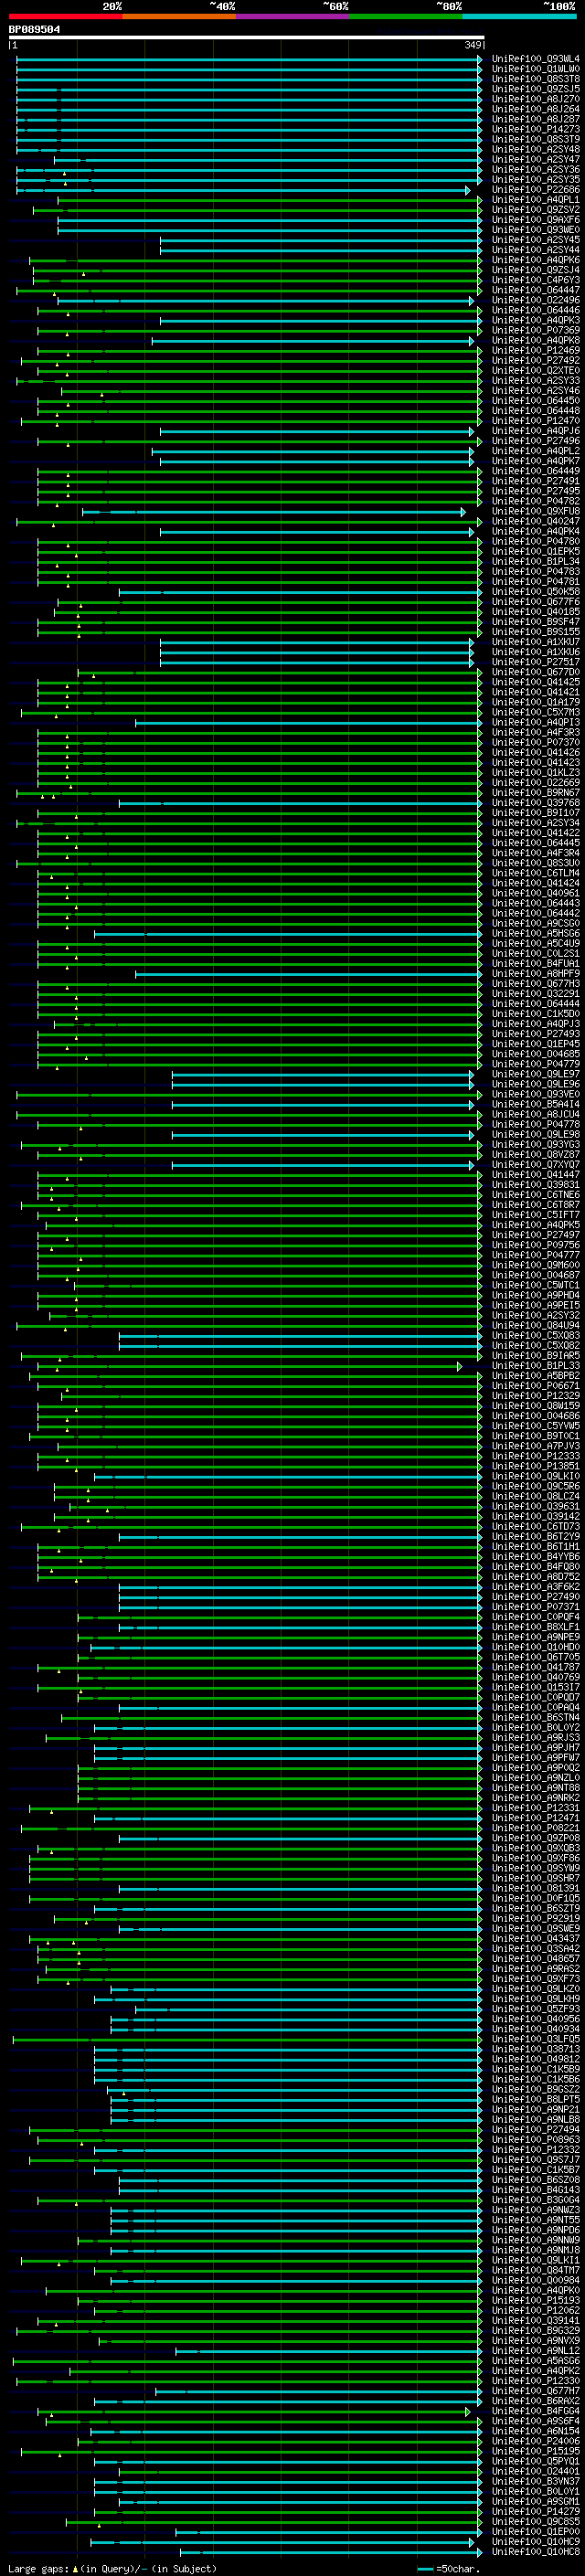Select the UniRef100_A2SY36 label
Image resolution: width=585 pixels, height=2576 pixels.
click(x=535, y=169)
